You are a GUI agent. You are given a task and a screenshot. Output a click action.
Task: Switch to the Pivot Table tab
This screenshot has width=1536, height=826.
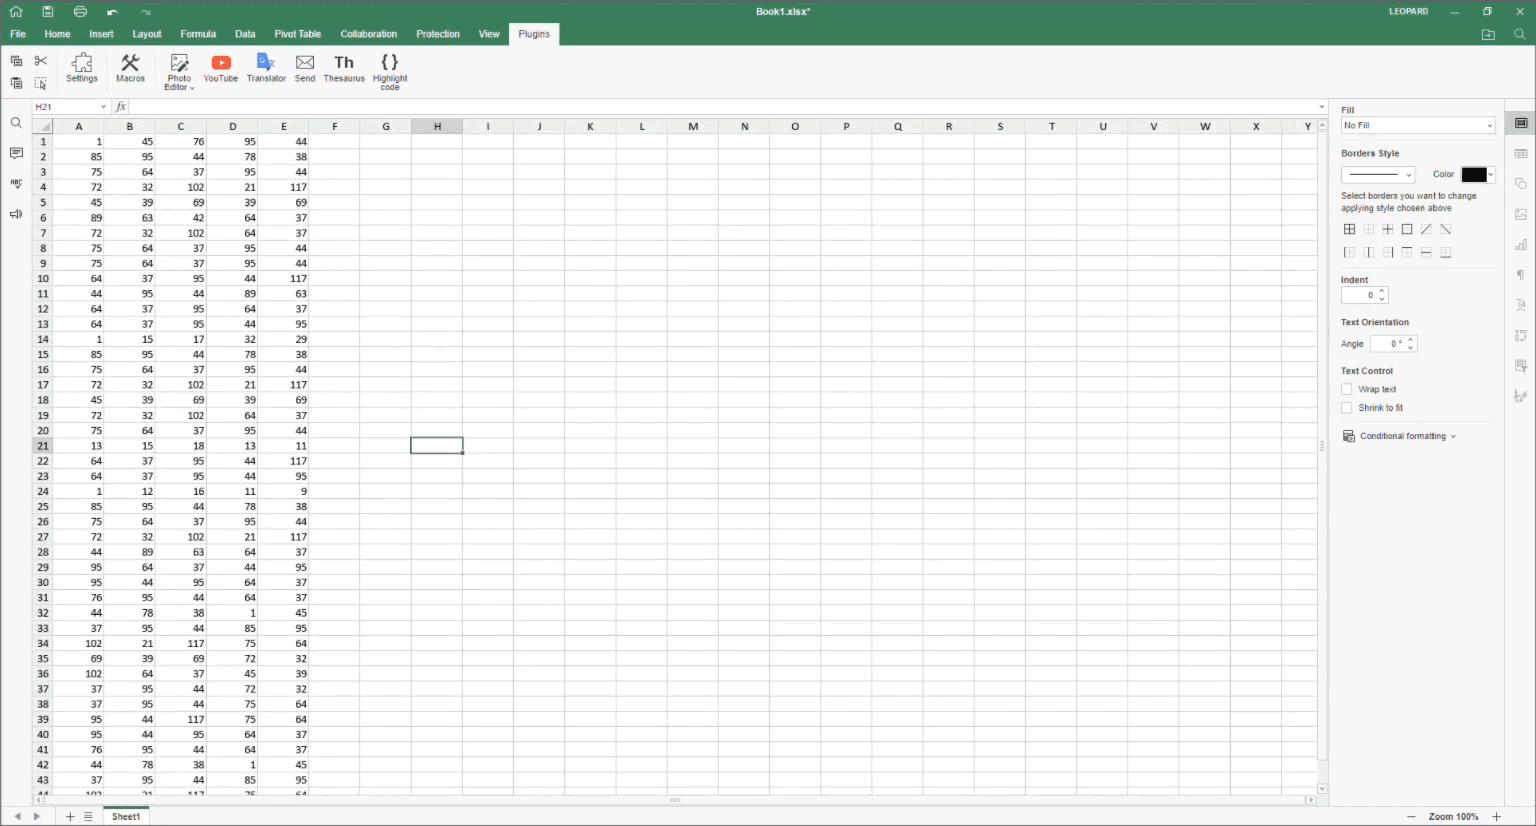pos(297,33)
